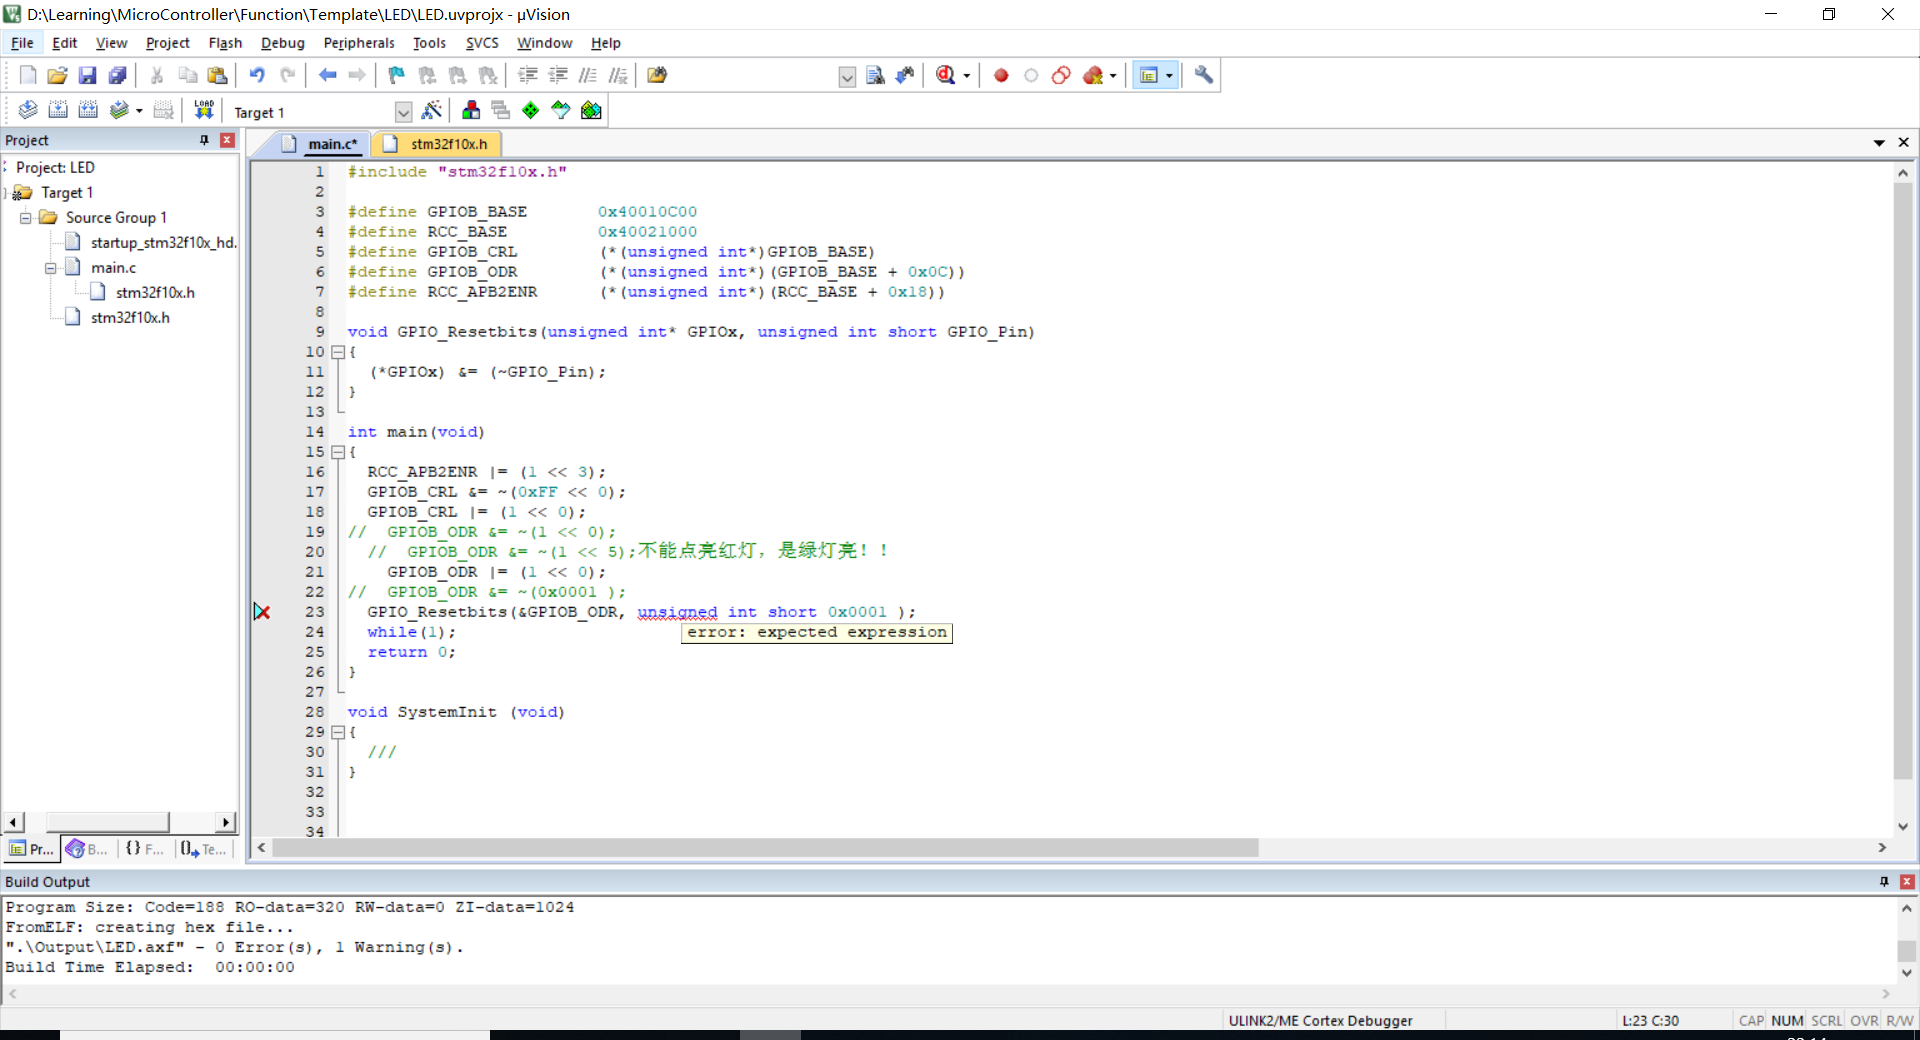Click the editor horizontal scrollbar thumb
Screen dimensions: 1920x1040
click(765, 848)
